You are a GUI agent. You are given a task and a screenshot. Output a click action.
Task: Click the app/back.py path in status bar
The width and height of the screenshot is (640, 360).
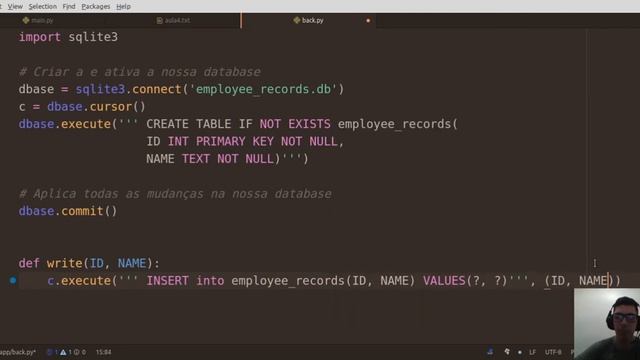[x=18, y=352]
